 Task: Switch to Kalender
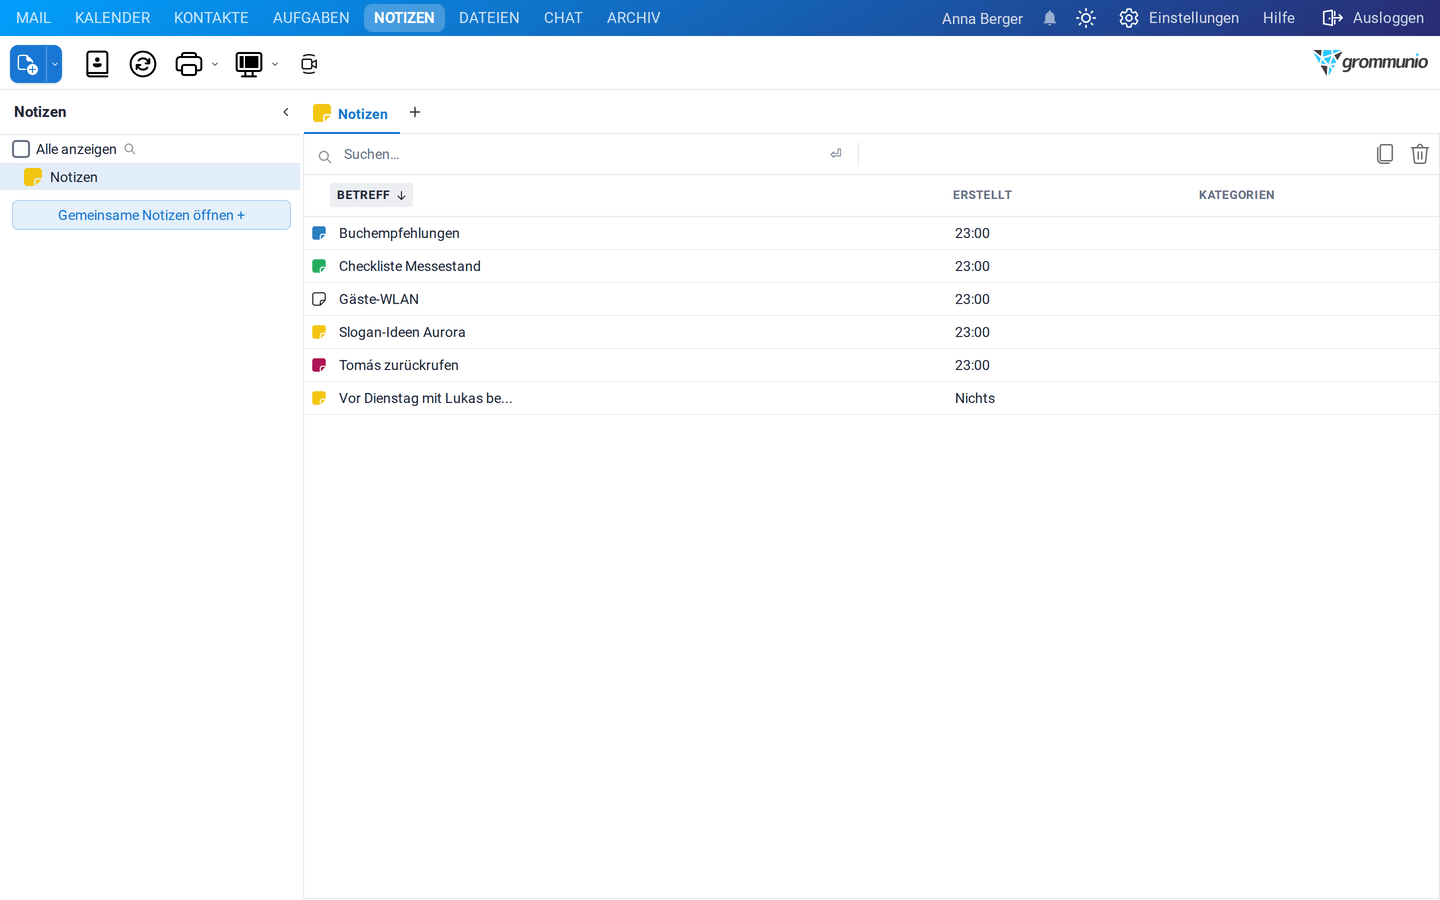[x=112, y=18]
